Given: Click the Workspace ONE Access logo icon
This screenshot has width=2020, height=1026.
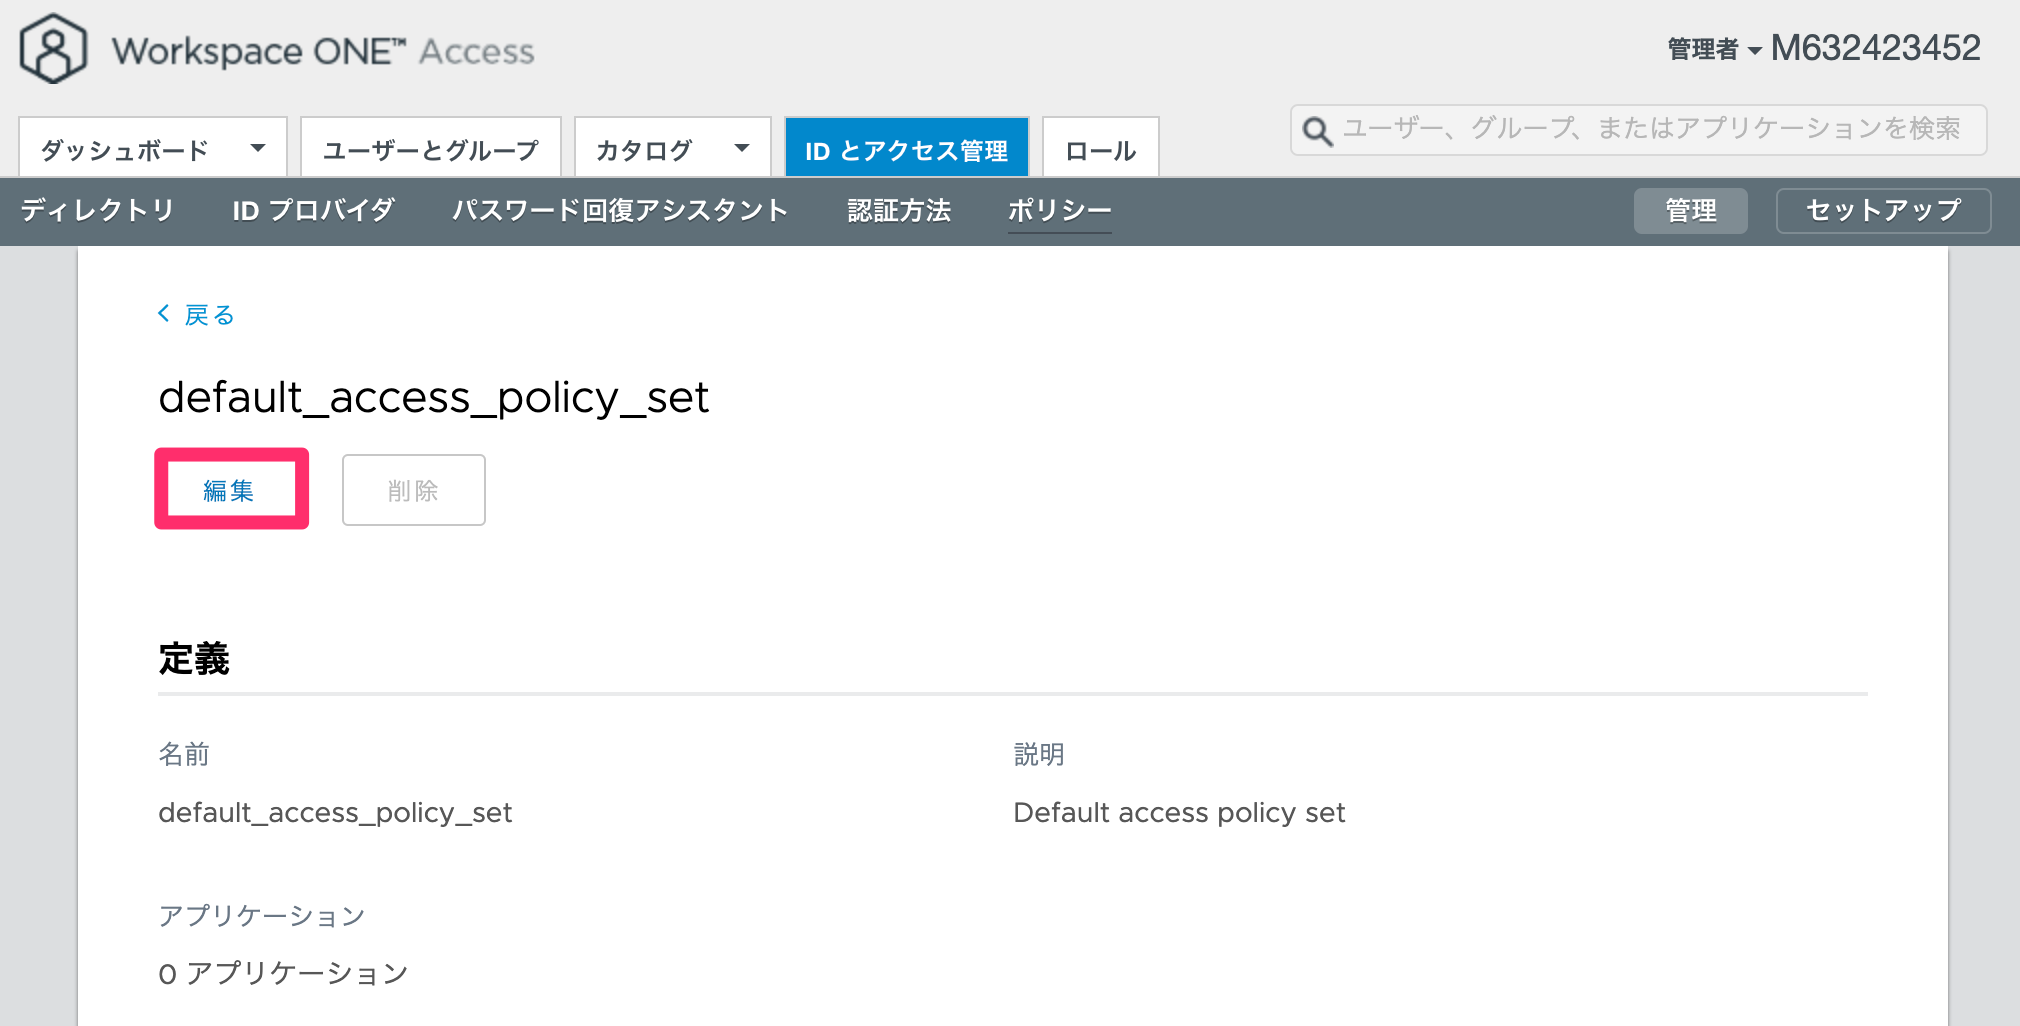Looking at the screenshot, I should click(53, 49).
